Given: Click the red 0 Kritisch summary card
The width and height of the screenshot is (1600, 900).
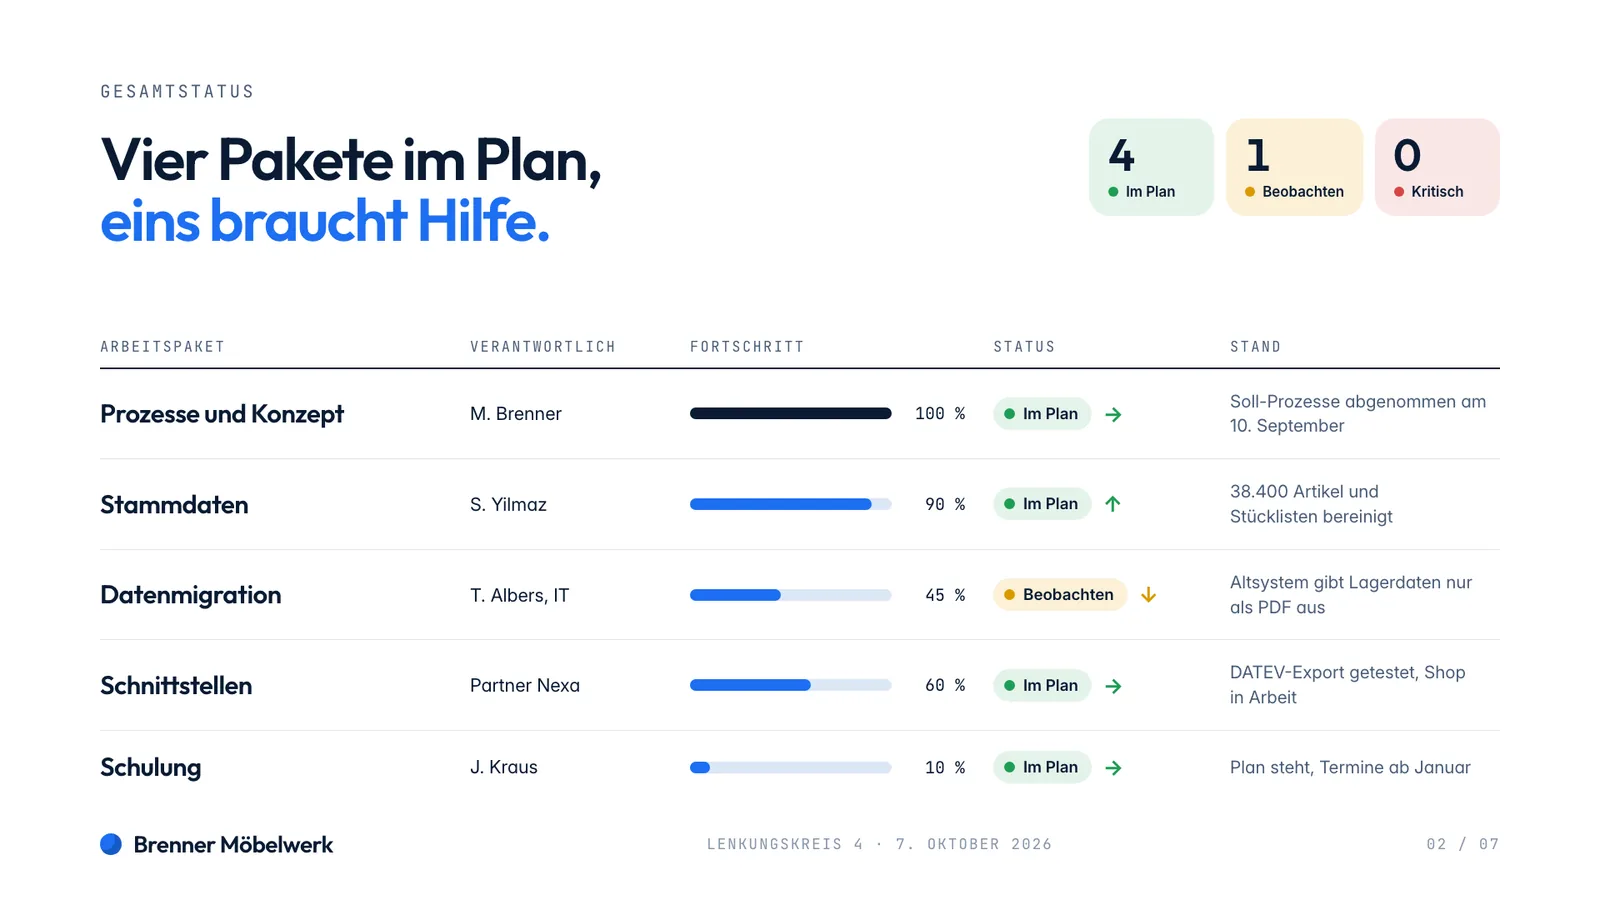Looking at the screenshot, I should [1437, 167].
